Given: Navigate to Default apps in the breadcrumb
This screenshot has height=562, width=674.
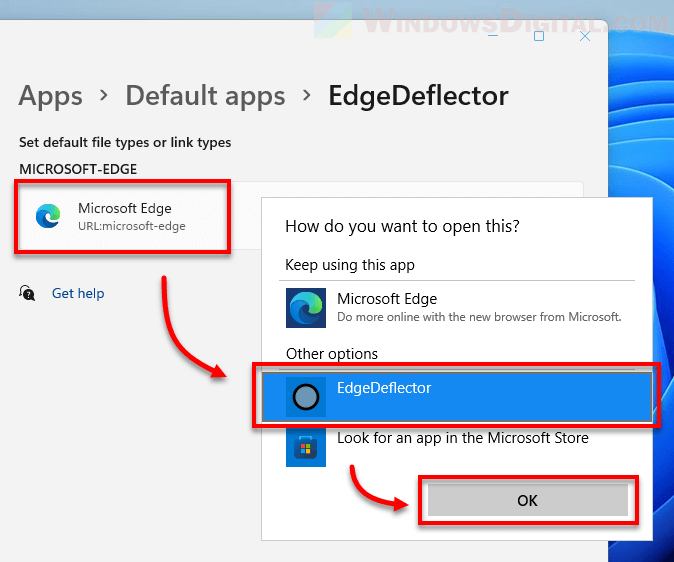Looking at the screenshot, I should tap(205, 95).
